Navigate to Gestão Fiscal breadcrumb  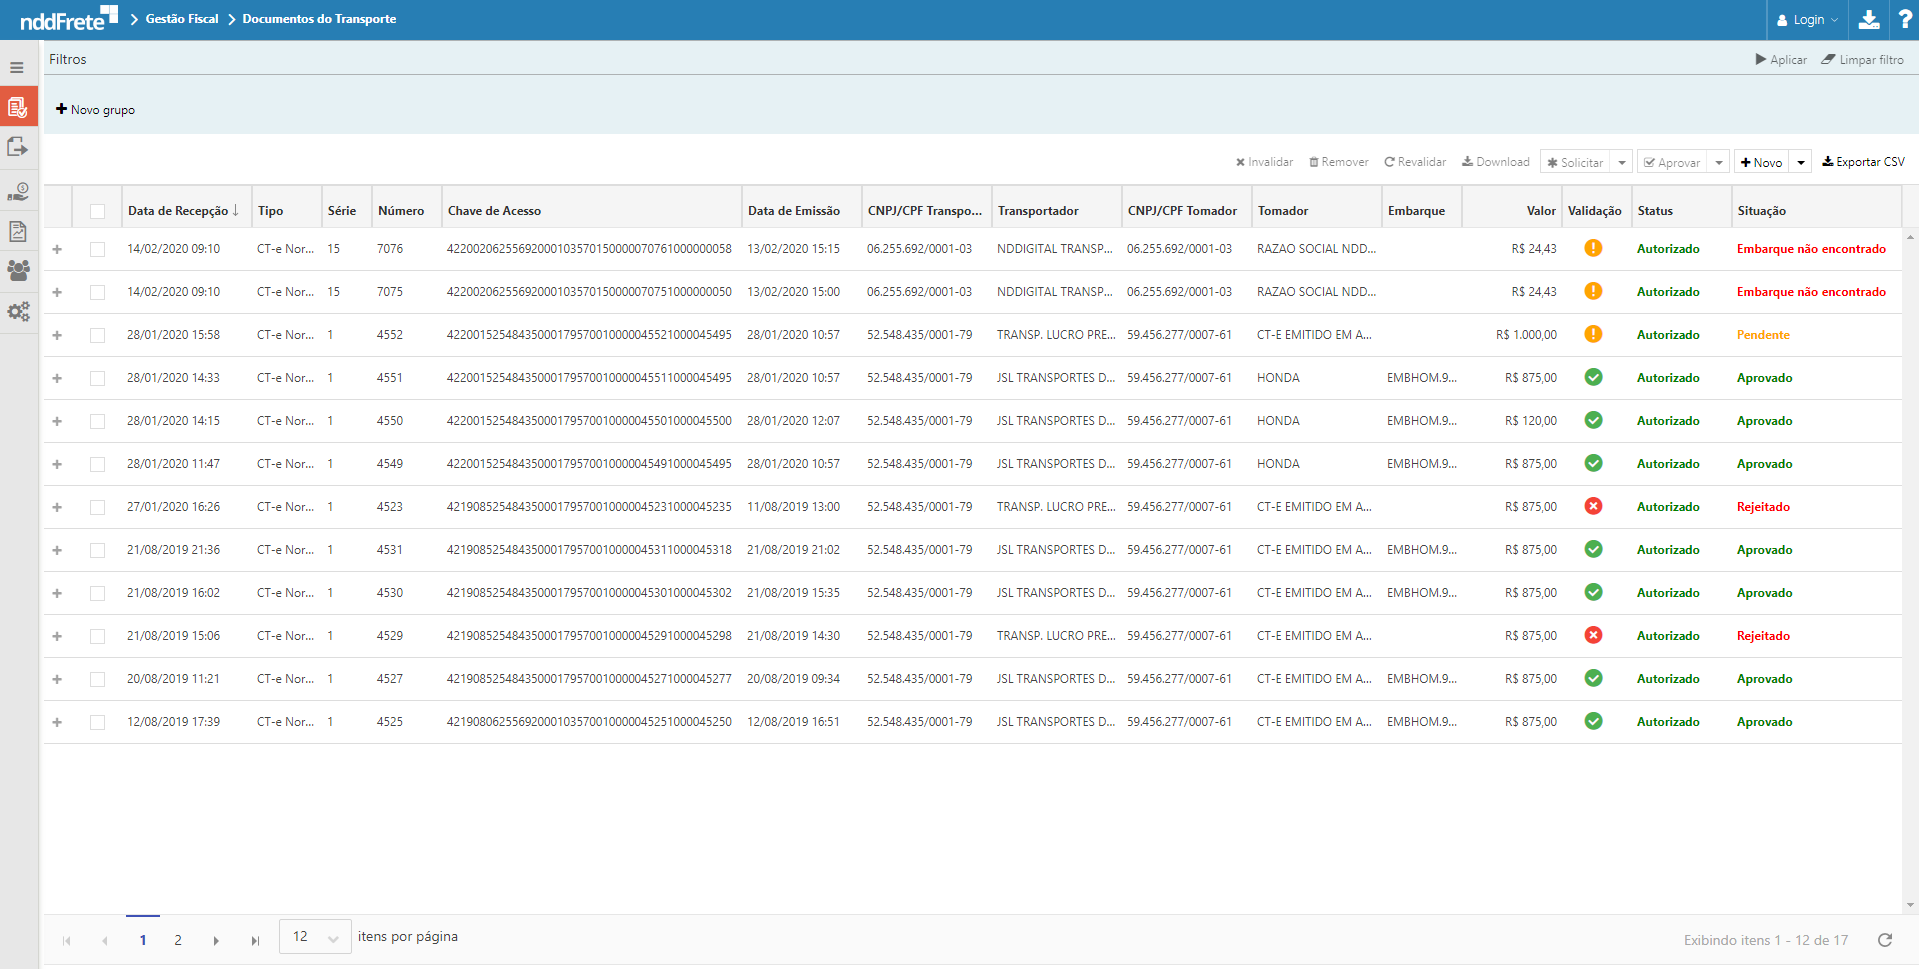coord(182,19)
